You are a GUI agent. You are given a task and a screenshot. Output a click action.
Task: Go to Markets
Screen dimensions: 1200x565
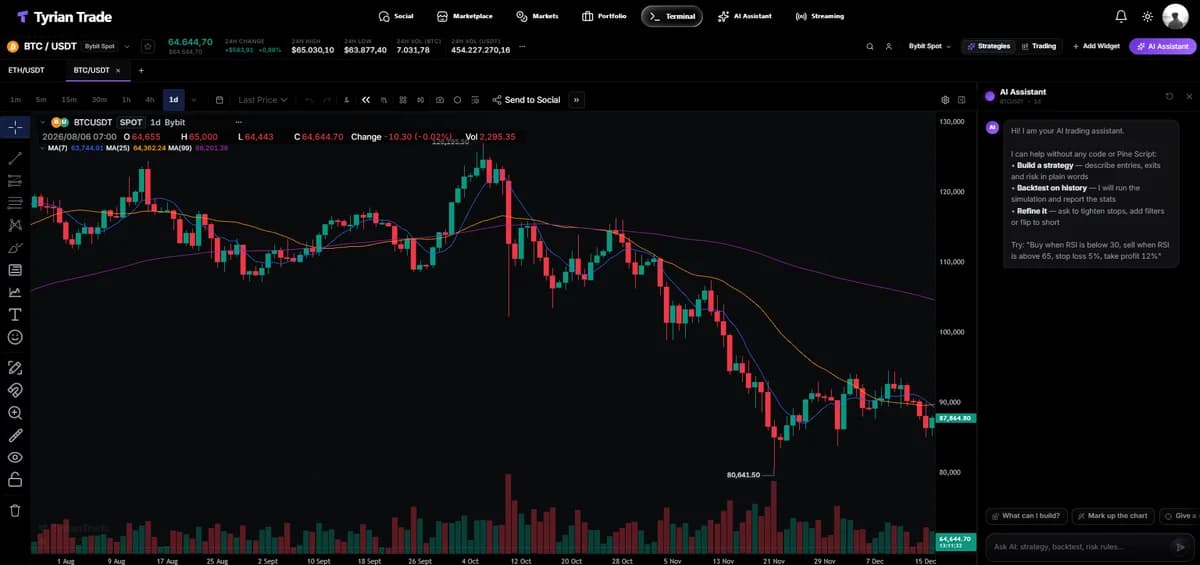(x=537, y=16)
